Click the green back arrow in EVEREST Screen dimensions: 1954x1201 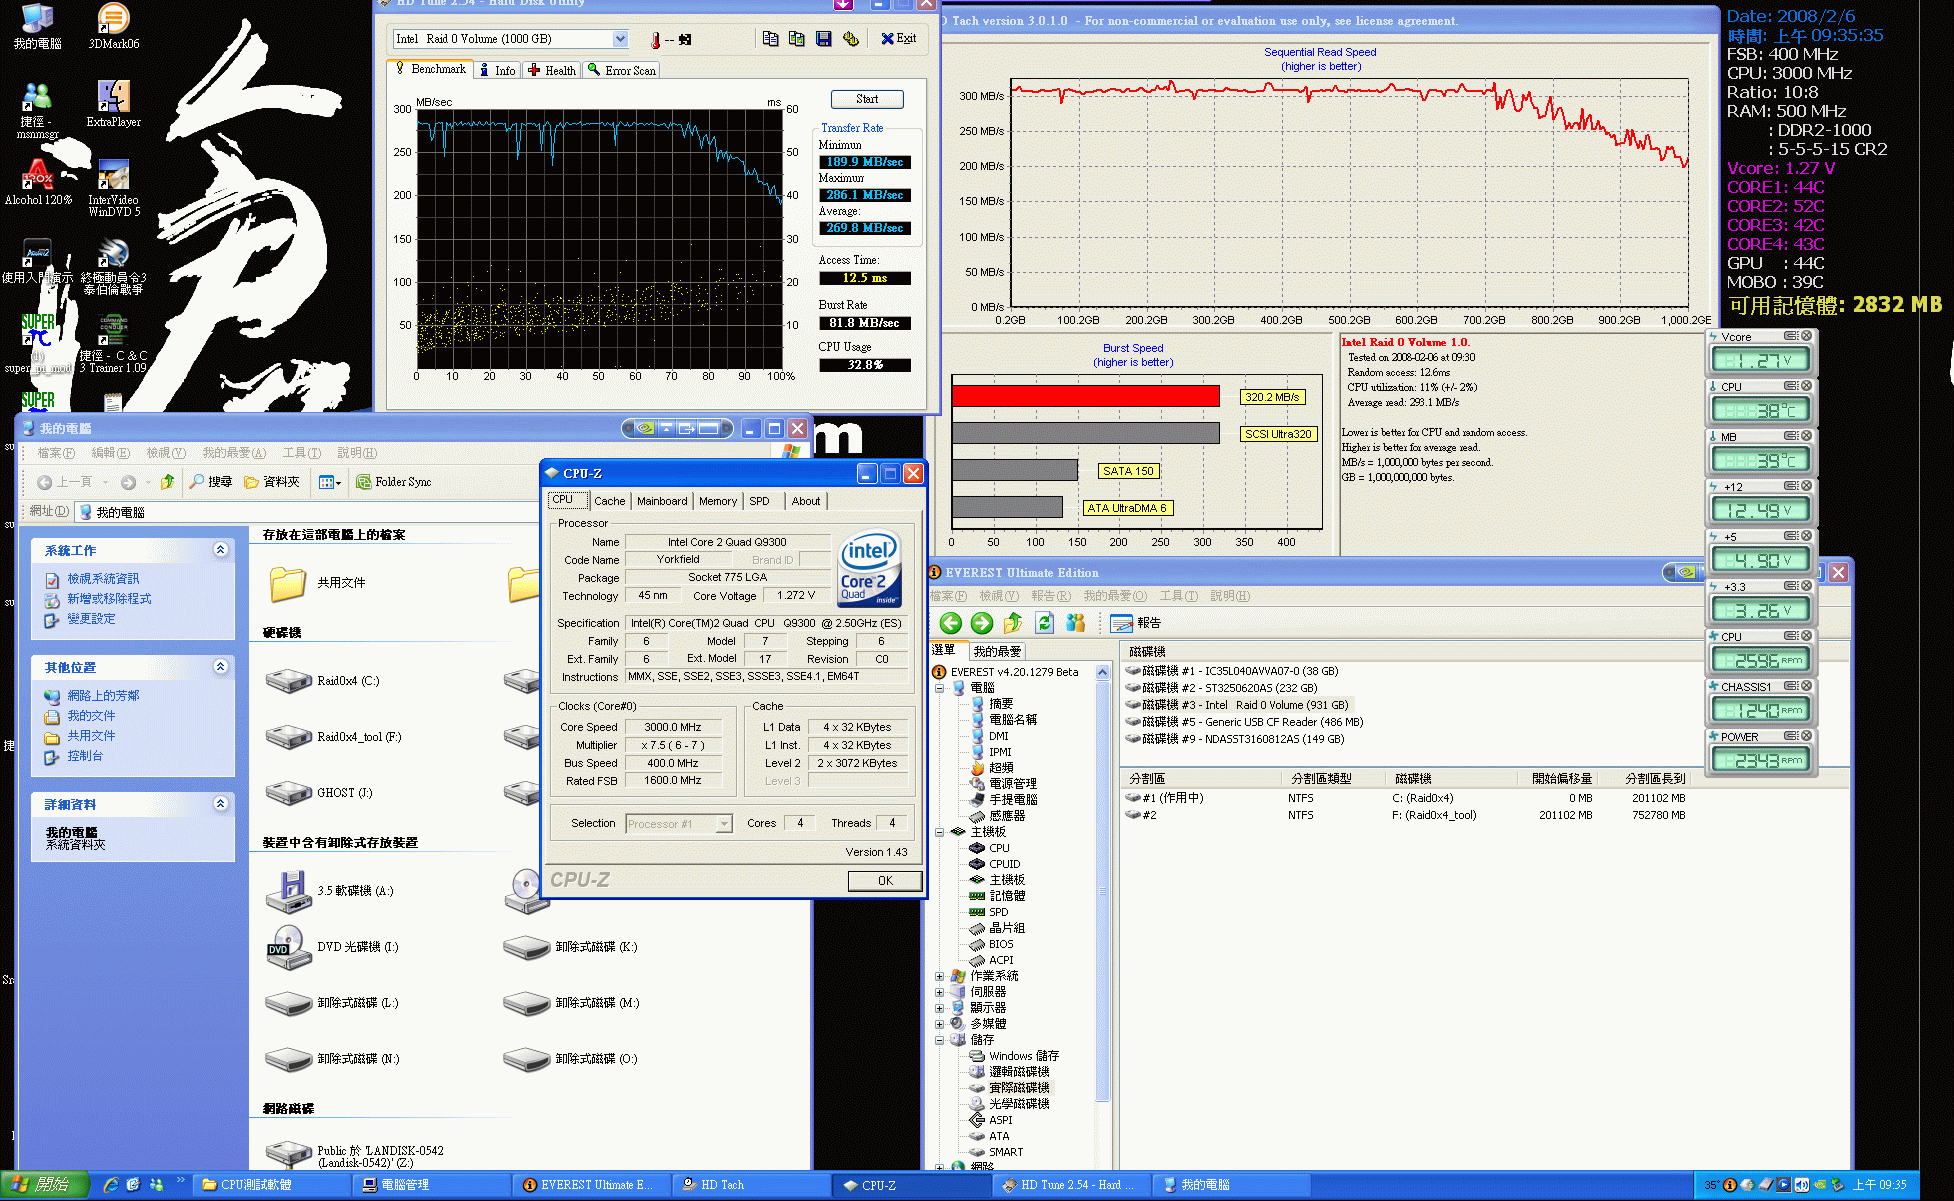point(950,623)
